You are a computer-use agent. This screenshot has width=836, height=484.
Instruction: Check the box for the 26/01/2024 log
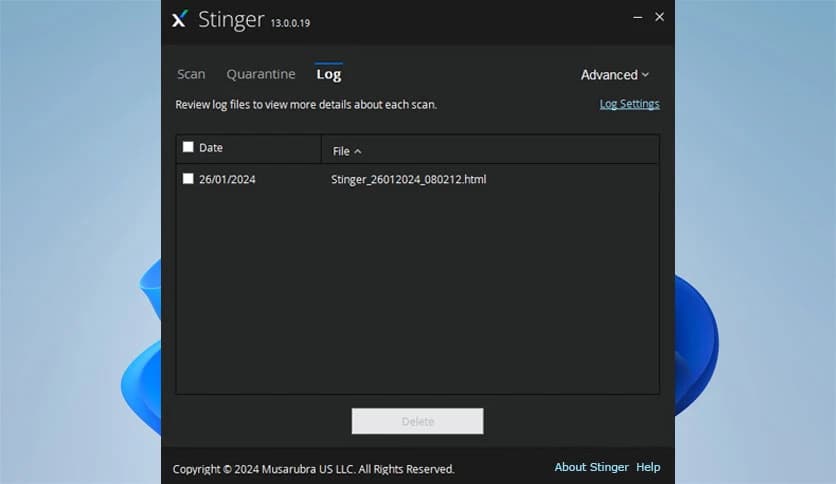tap(188, 179)
